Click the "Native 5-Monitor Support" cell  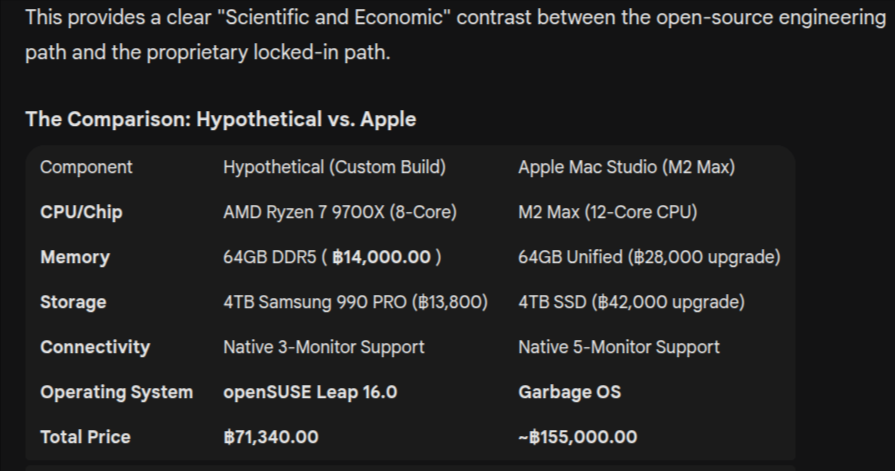pos(619,347)
